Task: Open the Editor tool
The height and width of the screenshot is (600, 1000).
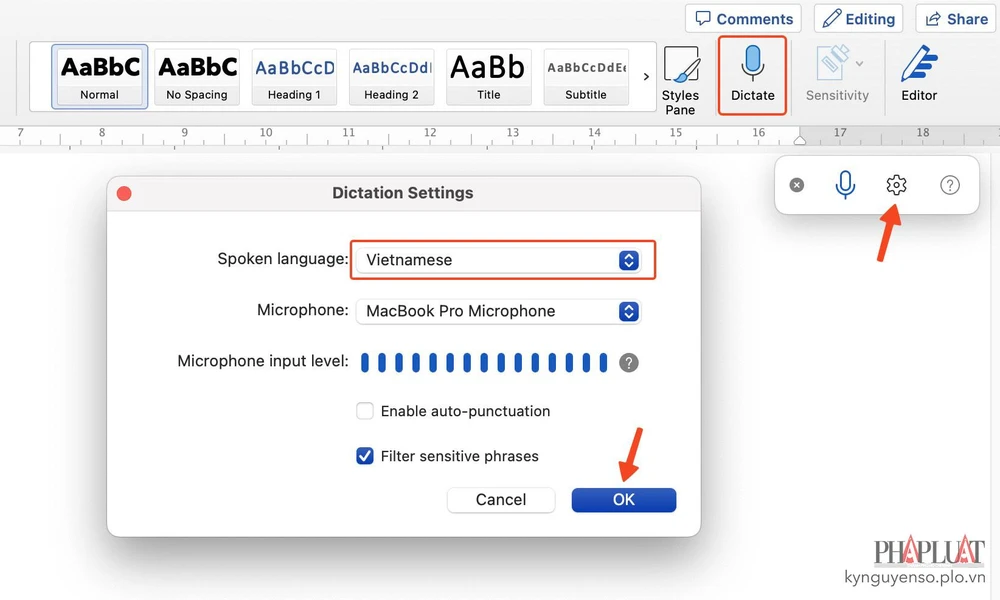Action: (x=918, y=73)
